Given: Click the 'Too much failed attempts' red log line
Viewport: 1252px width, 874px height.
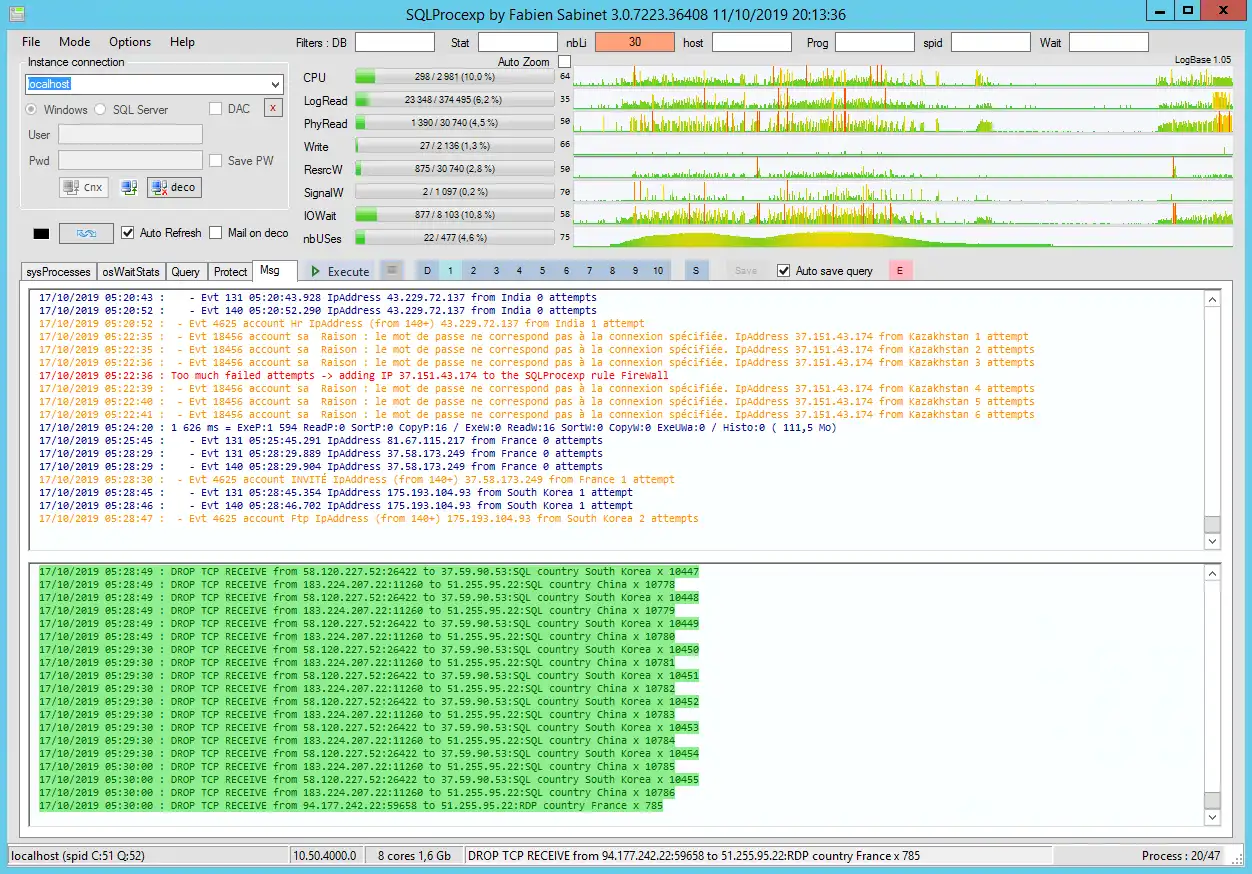Looking at the screenshot, I should (x=354, y=376).
